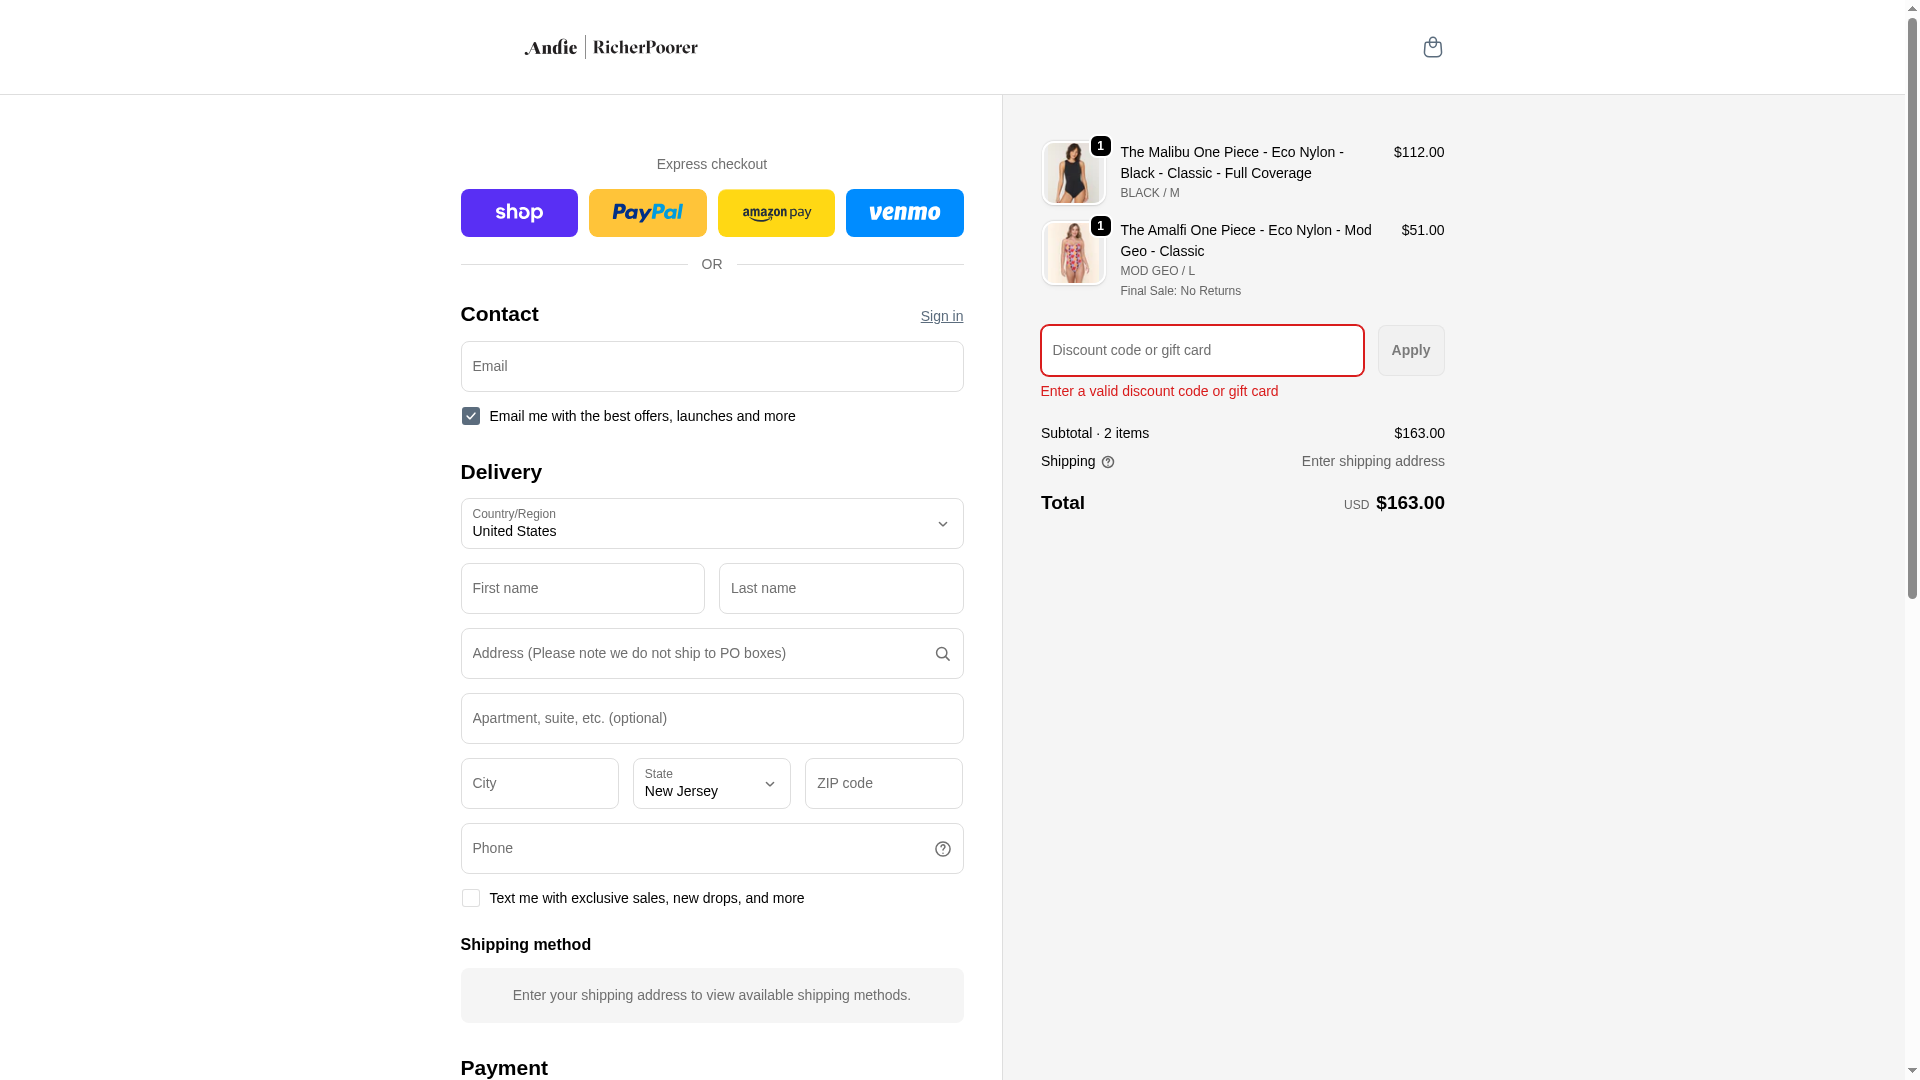Click the Malibu One Piece product thumbnail
This screenshot has height=1080, width=1920.
pyautogui.click(x=1072, y=173)
